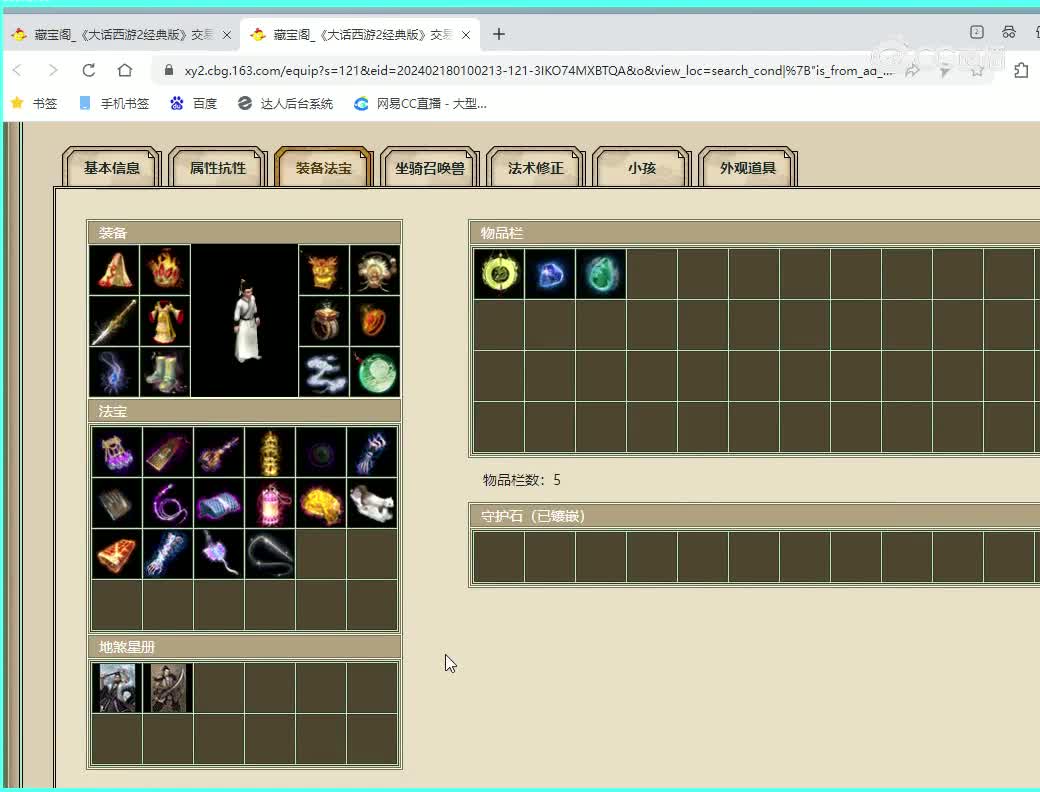Select the ornate ring equipment icon

[324, 321]
